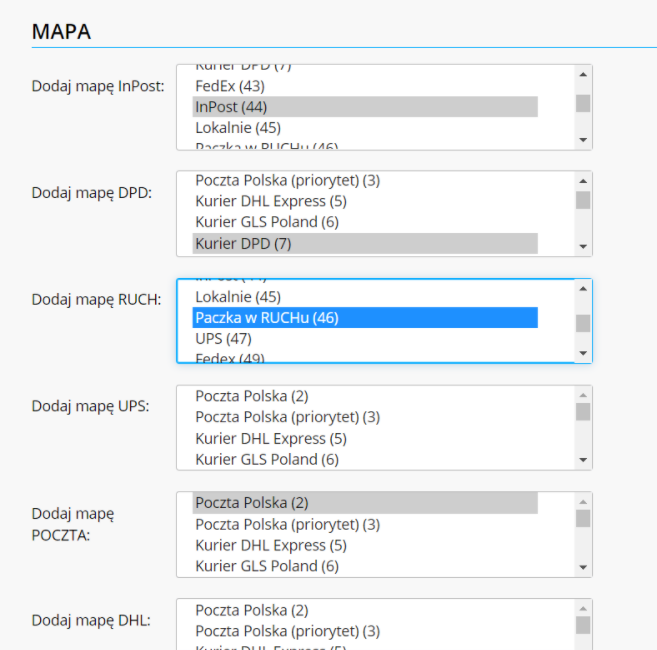Click scrollbar thumb of DHL map list
The width and height of the screenshot is (657, 650).
click(x=583, y=625)
